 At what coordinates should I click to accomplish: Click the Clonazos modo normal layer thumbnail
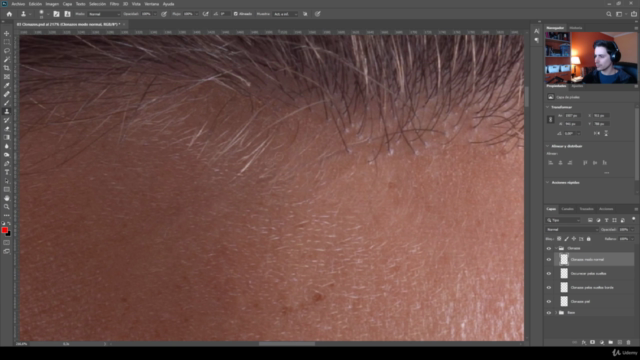point(564,260)
